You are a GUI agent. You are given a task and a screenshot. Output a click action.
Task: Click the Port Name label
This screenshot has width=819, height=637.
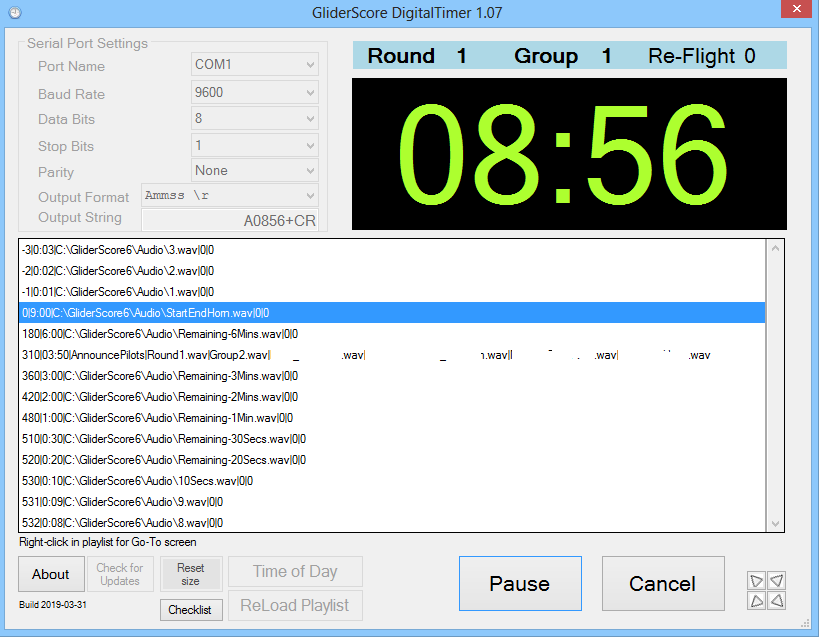pos(72,66)
